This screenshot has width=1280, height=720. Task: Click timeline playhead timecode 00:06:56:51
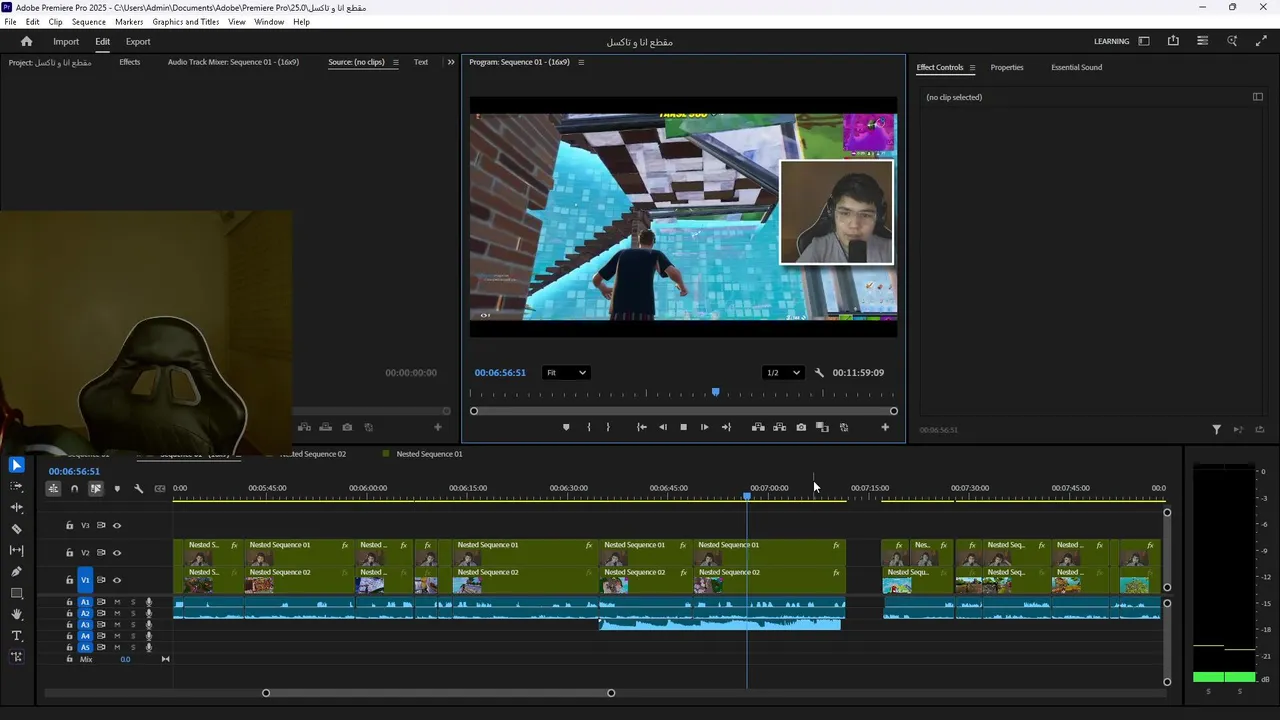[74, 472]
